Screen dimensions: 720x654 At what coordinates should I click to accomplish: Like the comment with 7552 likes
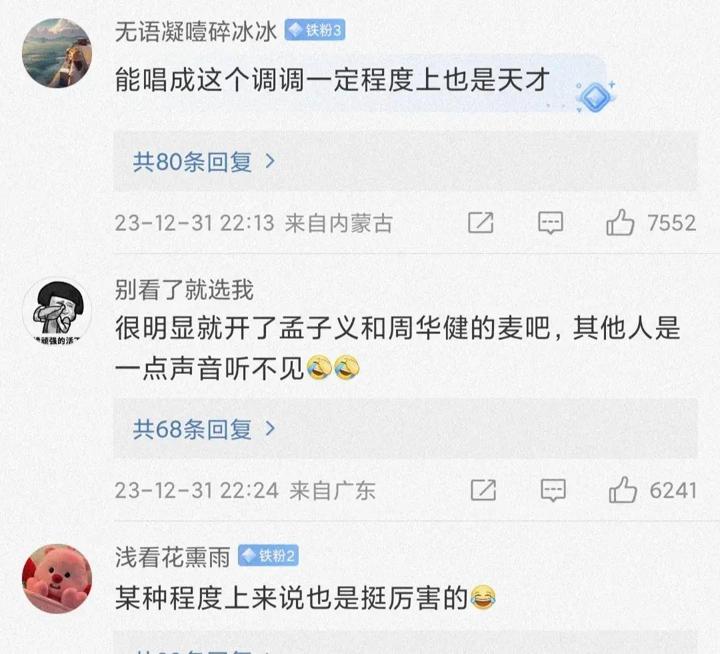[x=620, y=223]
